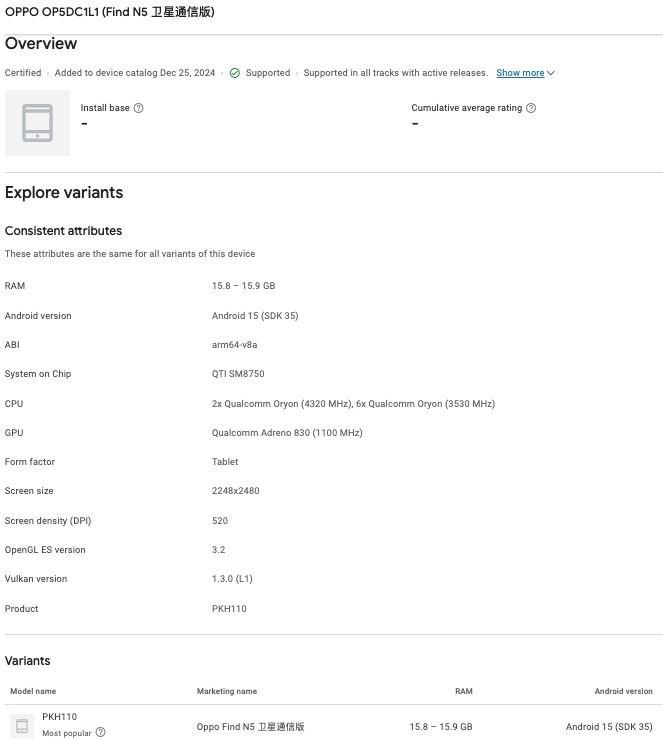Click the Supported in all tracks text
Image resolution: width=663 pixels, height=739 pixels.
(395, 73)
